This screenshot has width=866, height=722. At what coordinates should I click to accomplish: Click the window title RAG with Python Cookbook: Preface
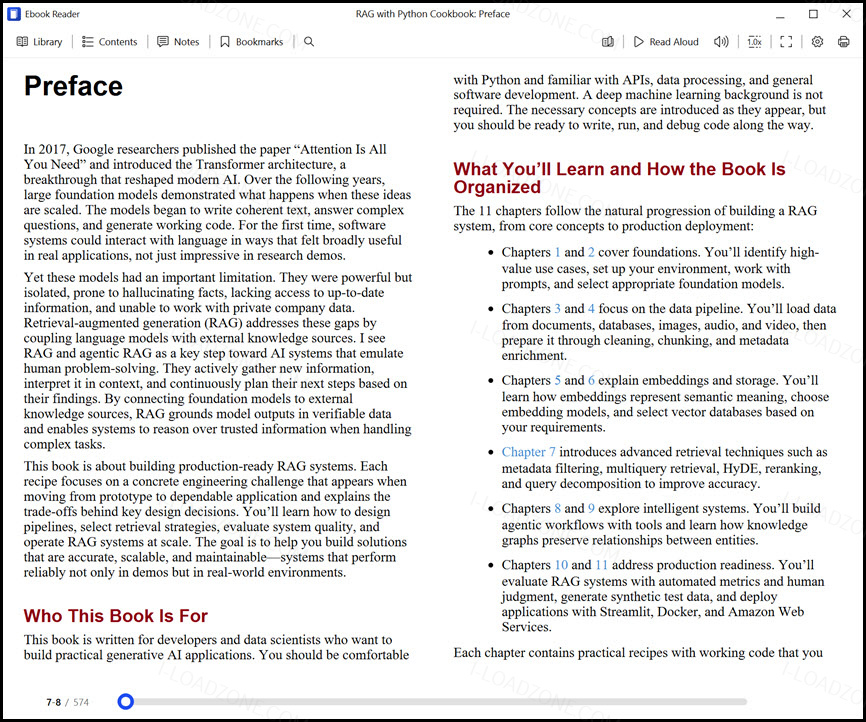[x=432, y=14]
